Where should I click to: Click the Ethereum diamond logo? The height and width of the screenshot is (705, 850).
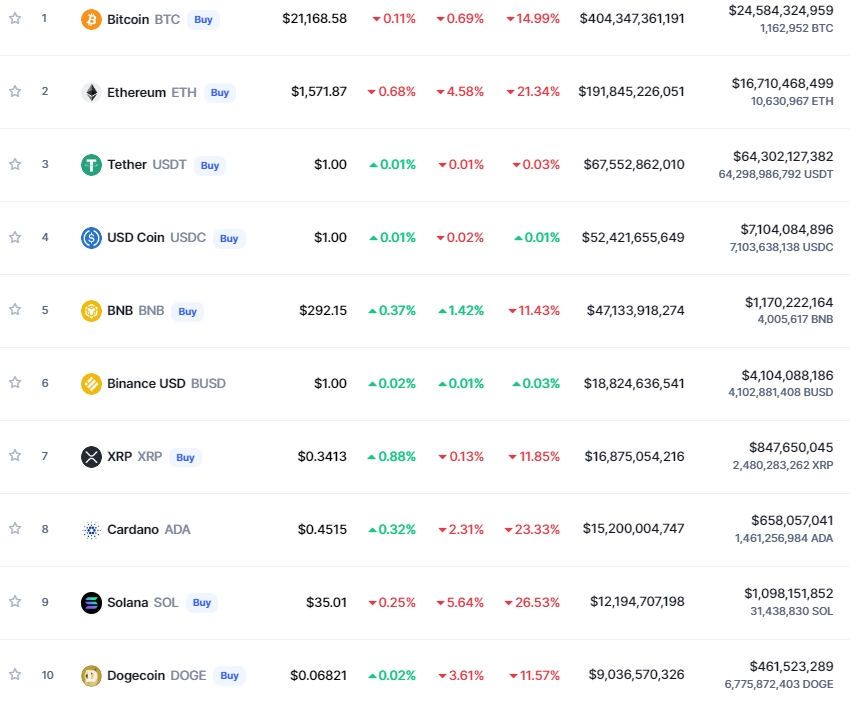(91, 92)
